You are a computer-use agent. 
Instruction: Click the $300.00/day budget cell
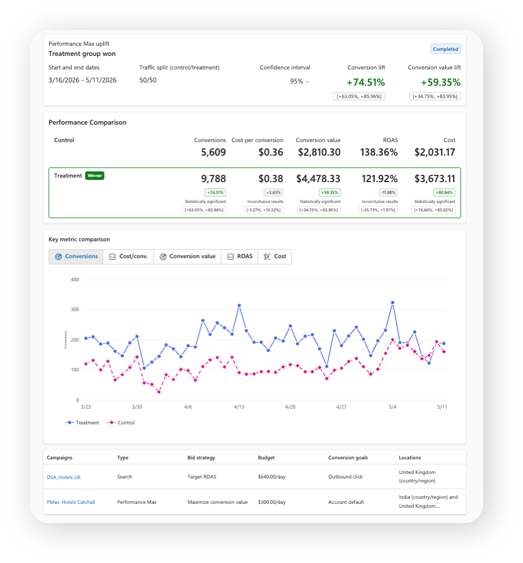click(x=272, y=502)
